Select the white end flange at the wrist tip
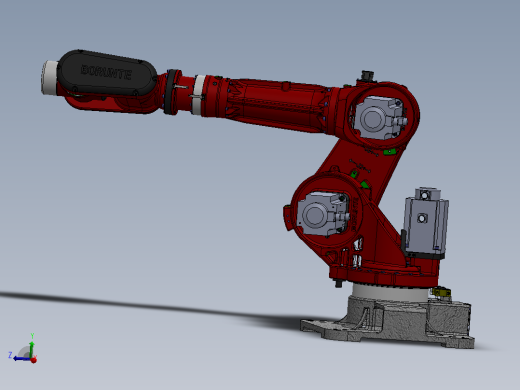Viewport: 520px width, 390px height. [49, 77]
